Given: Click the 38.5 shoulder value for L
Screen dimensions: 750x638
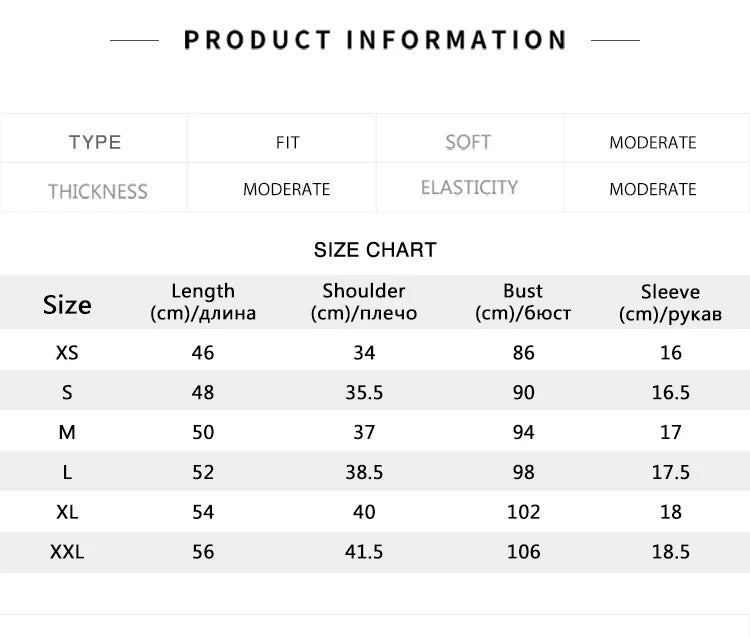Looking at the screenshot, I should click(364, 472).
